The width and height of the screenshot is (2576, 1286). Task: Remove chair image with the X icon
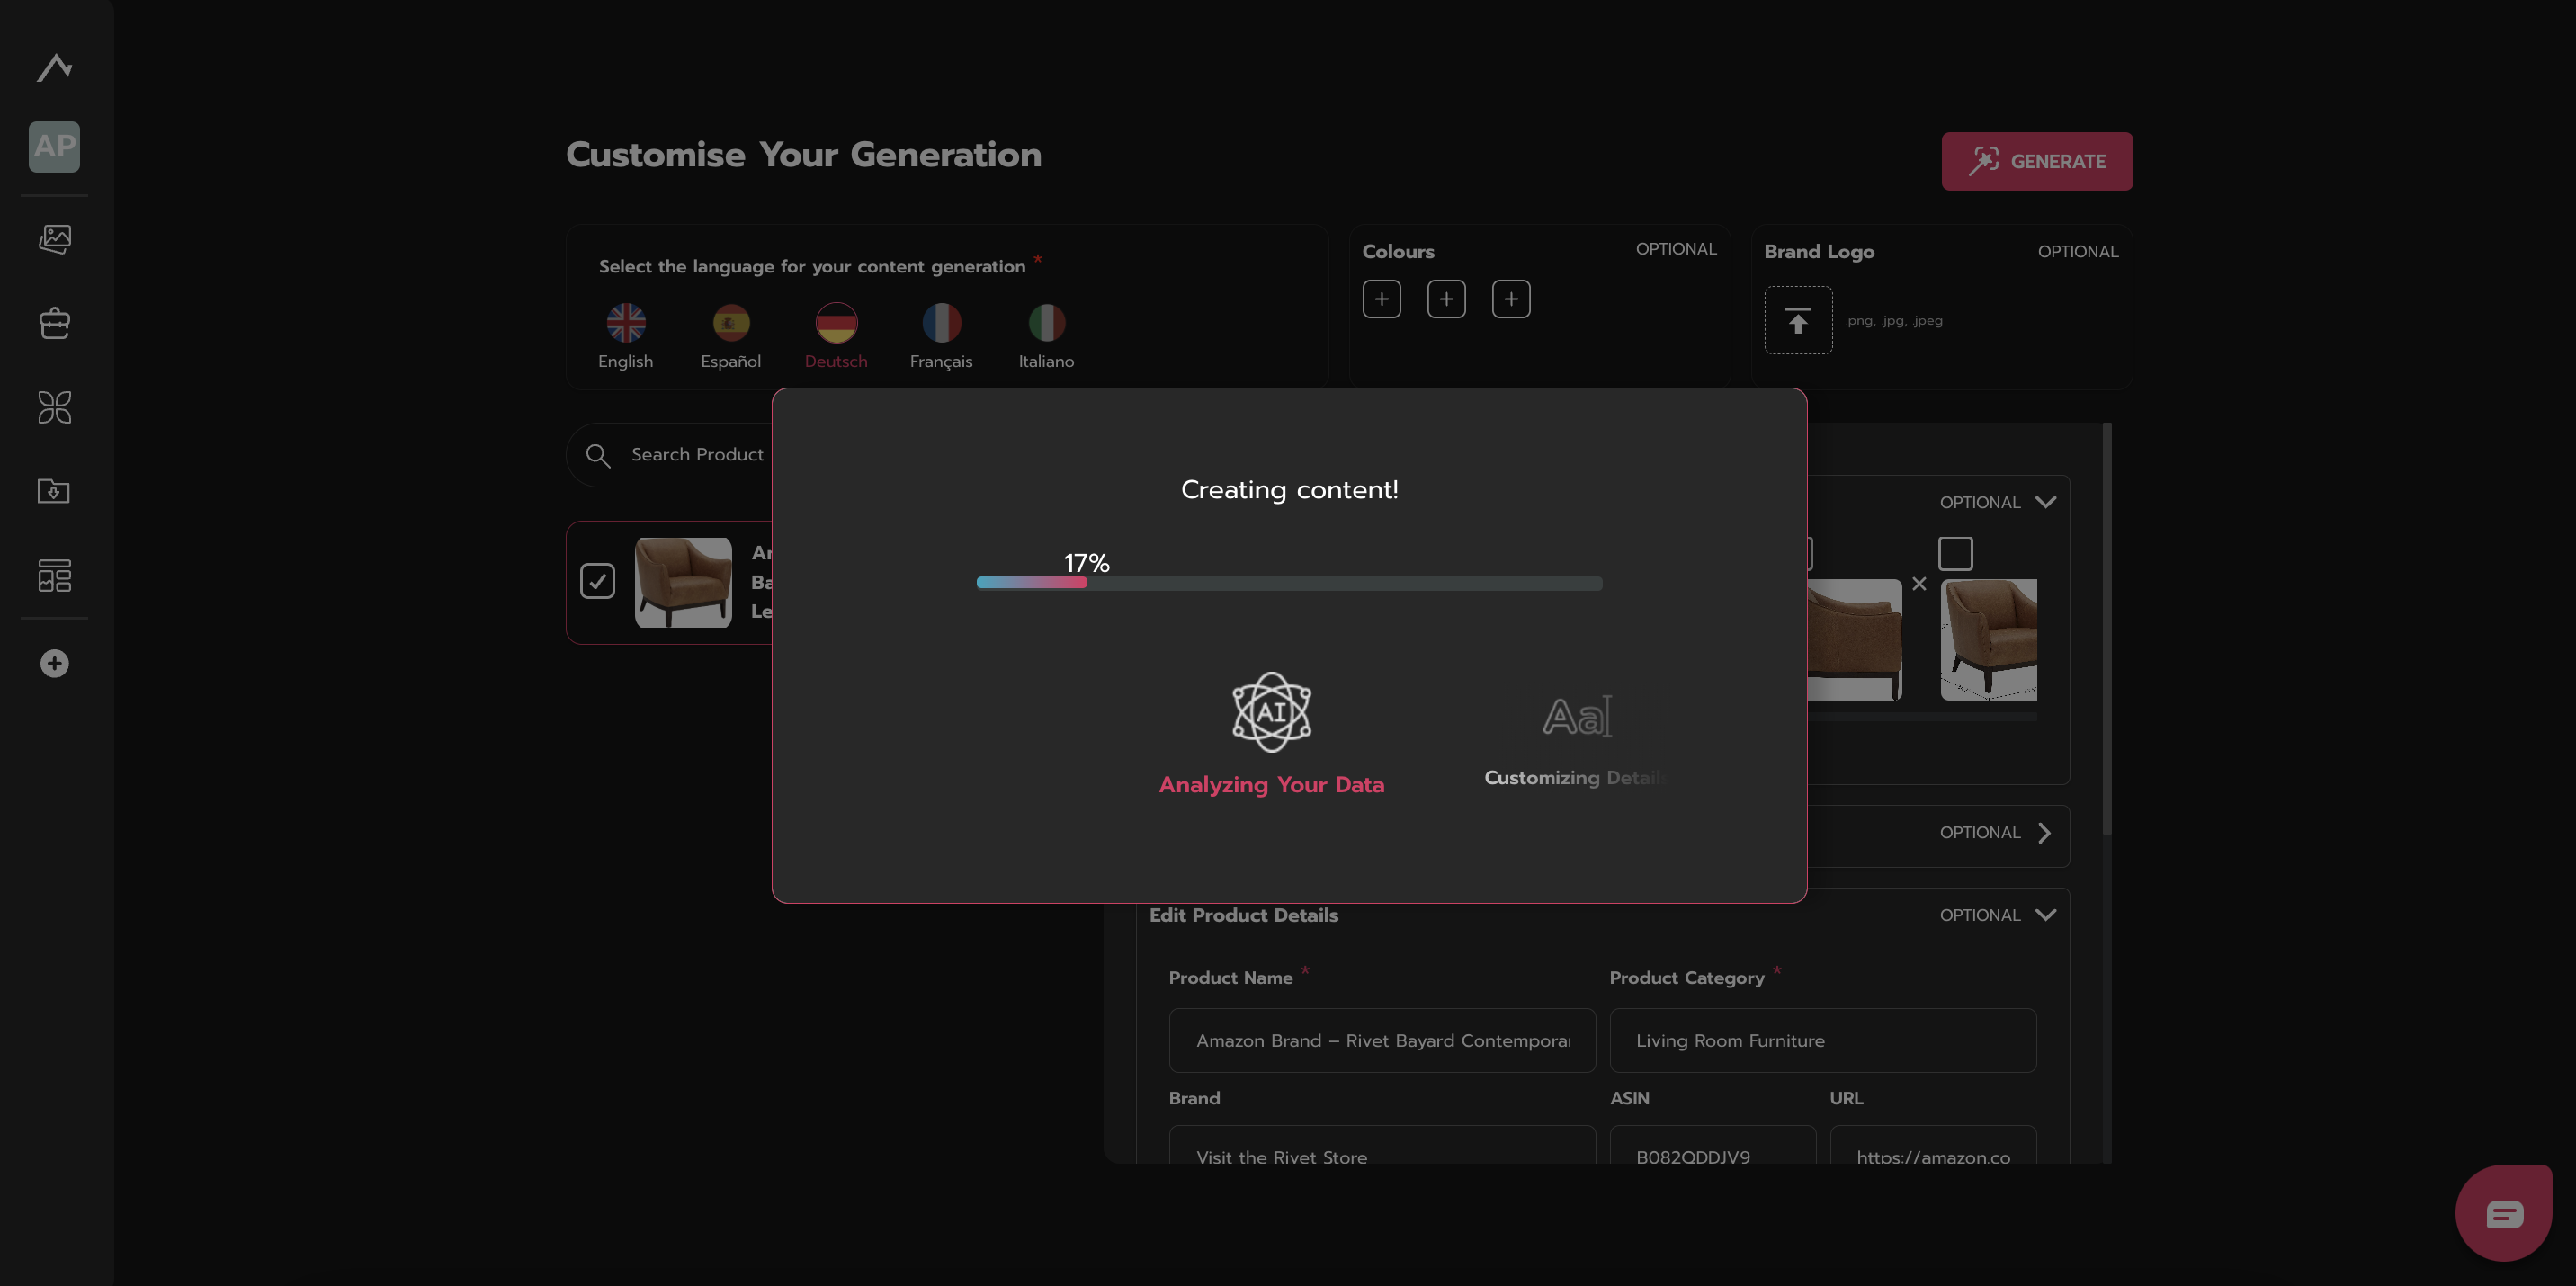pyautogui.click(x=1918, y=584)
